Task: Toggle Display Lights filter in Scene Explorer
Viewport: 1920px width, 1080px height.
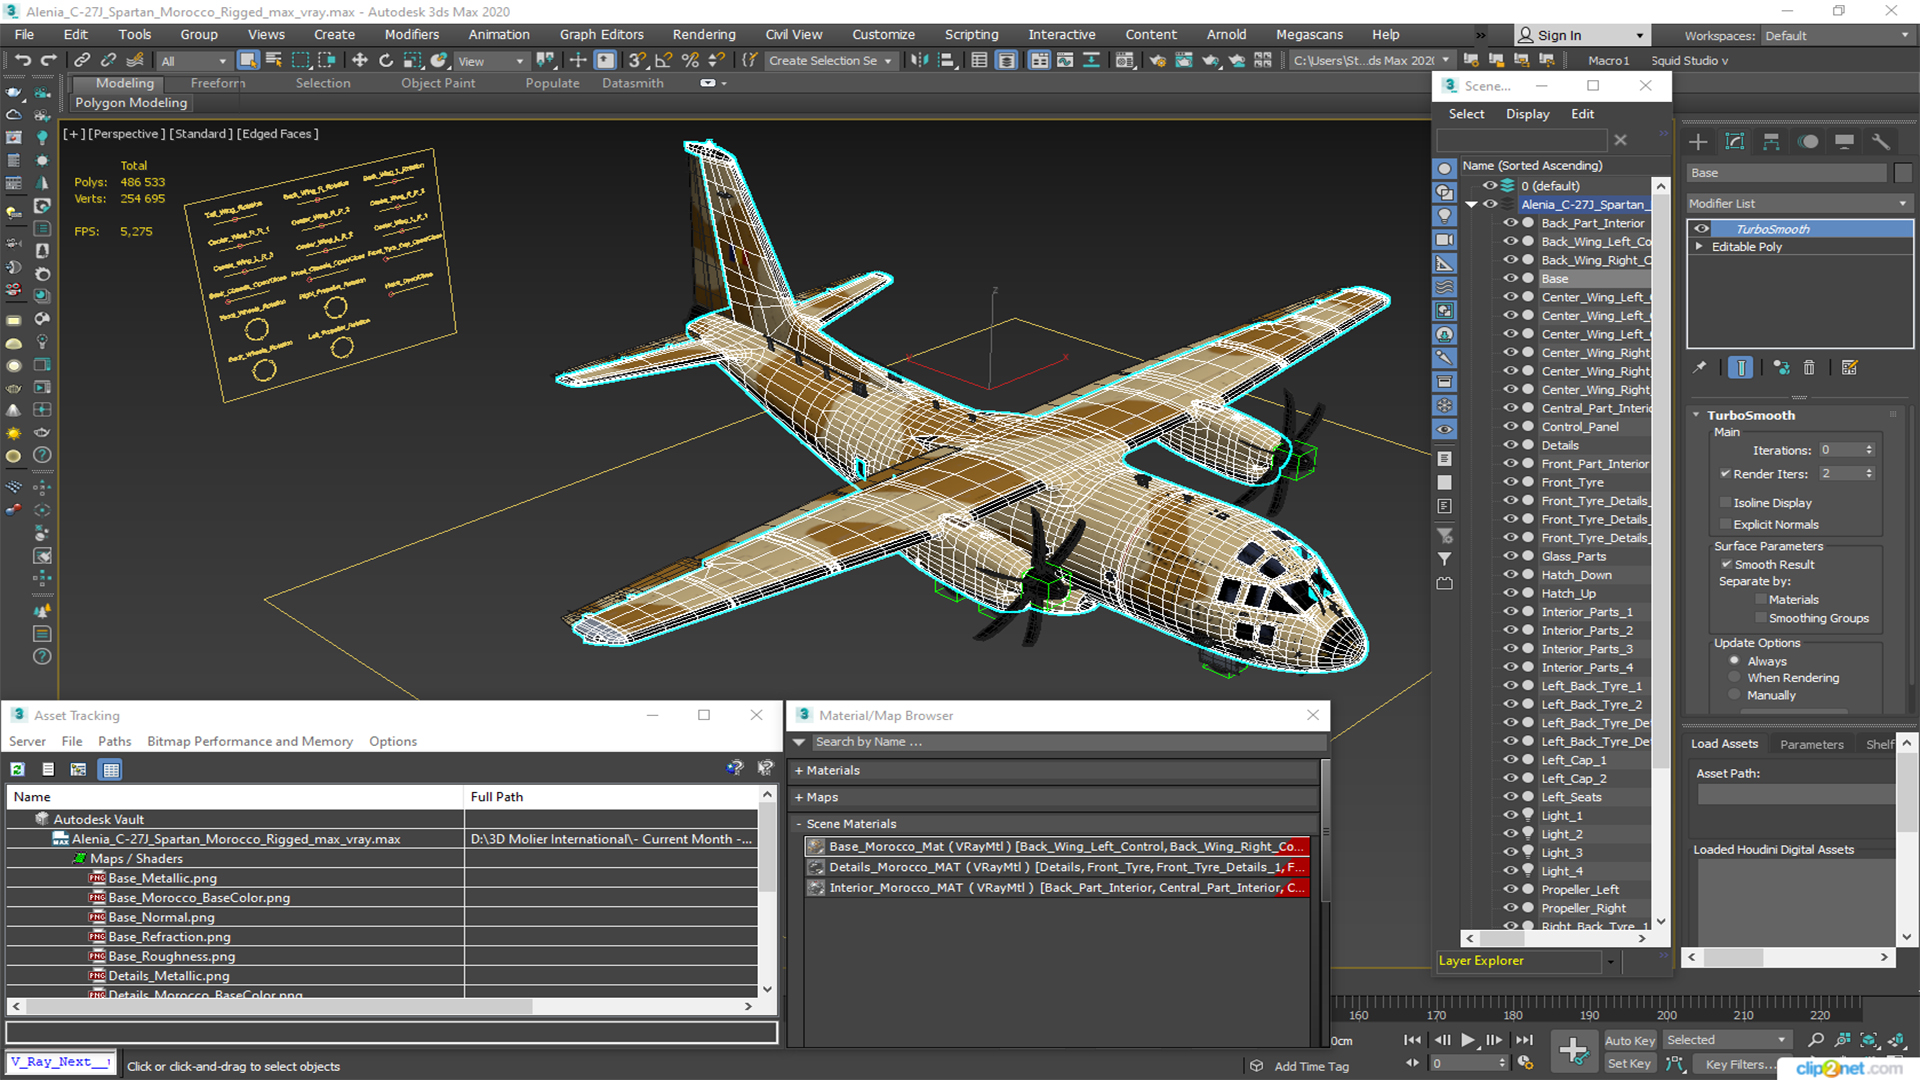Action: pyautogui.click(x=1444, y=216)
